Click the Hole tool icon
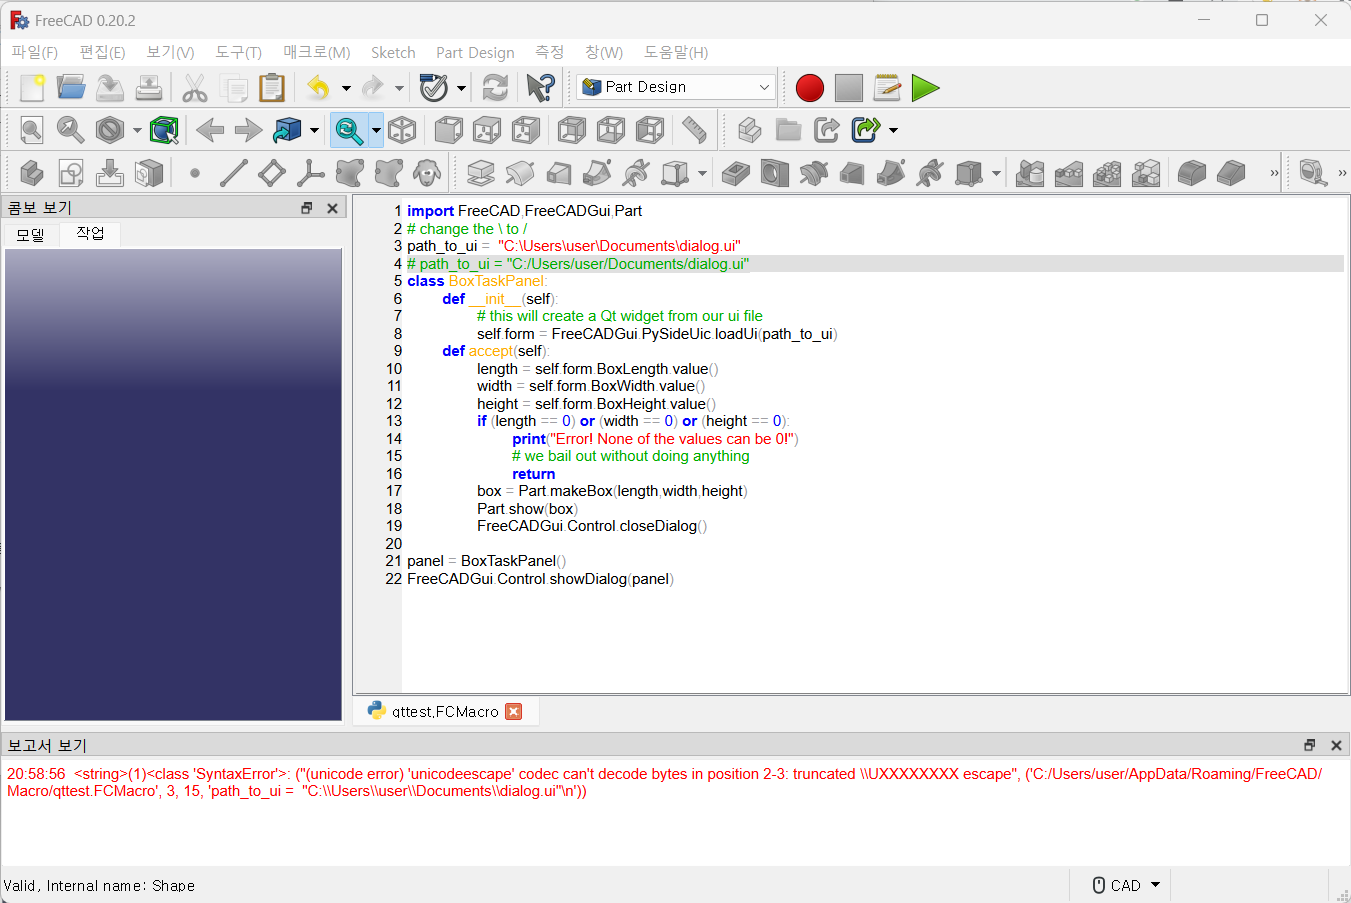Image resolution: width=1351 pixels, height=903 pixels. pyautogui.click(x=775, y=173)
